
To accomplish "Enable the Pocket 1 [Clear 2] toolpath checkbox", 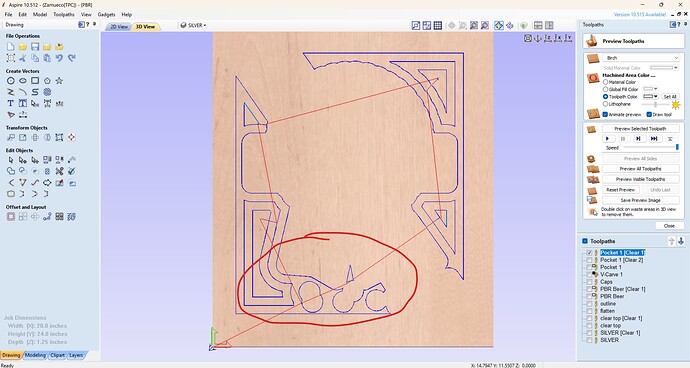I will (x=589, y=260).
